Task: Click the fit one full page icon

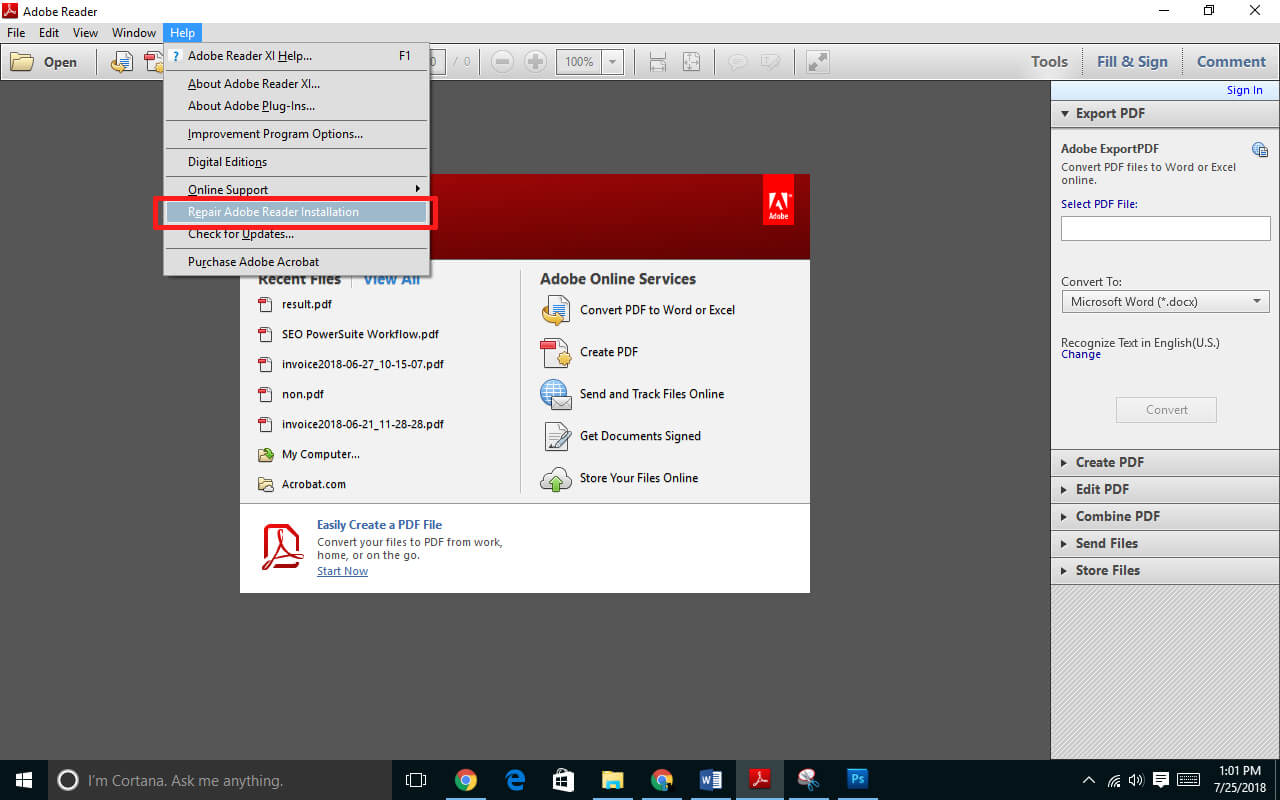Action: click(x=691, y=62)
